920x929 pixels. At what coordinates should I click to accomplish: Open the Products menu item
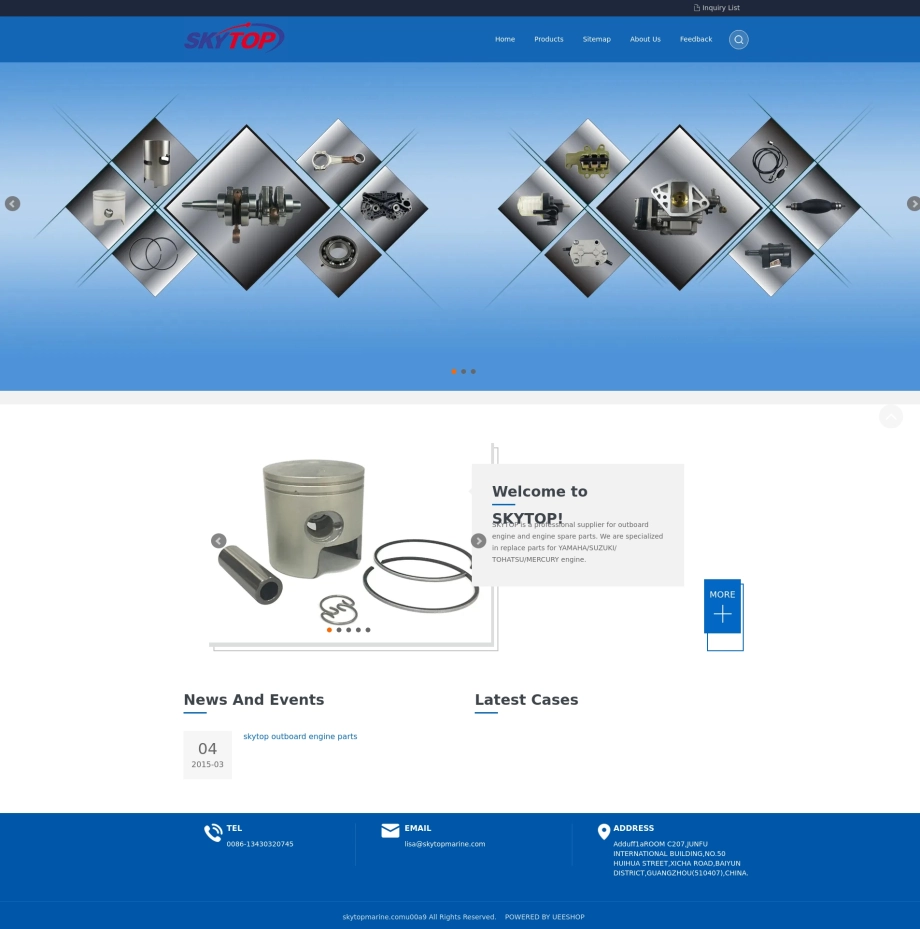pyautogui.click(x=549, y=39)
